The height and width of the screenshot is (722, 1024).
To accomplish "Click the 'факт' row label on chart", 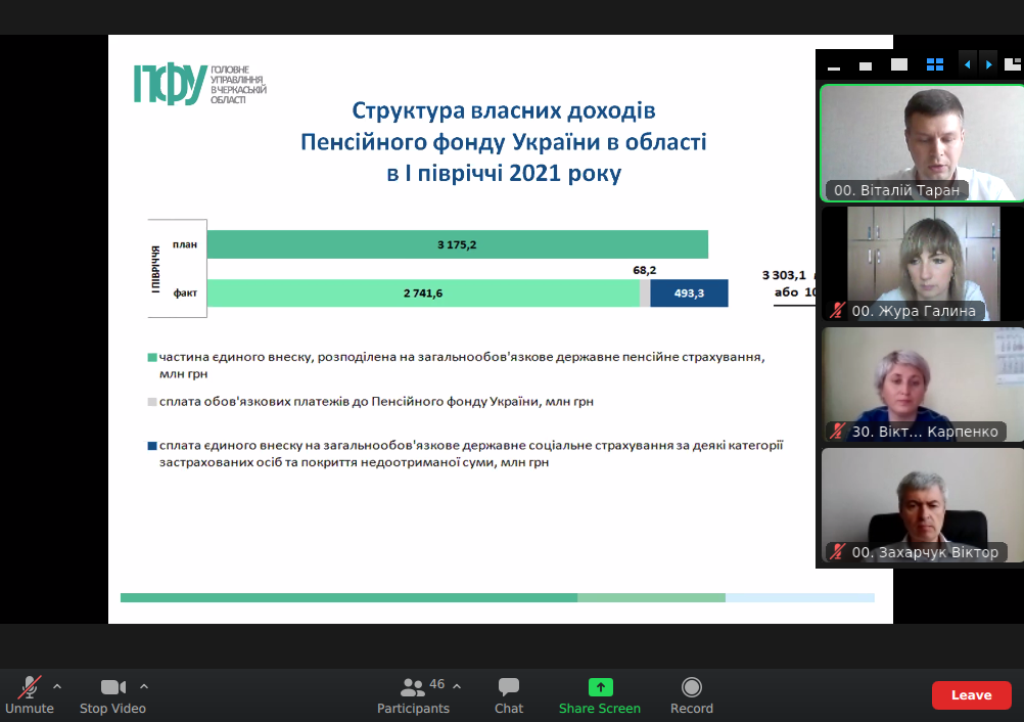I will click(x=185, y=292).
